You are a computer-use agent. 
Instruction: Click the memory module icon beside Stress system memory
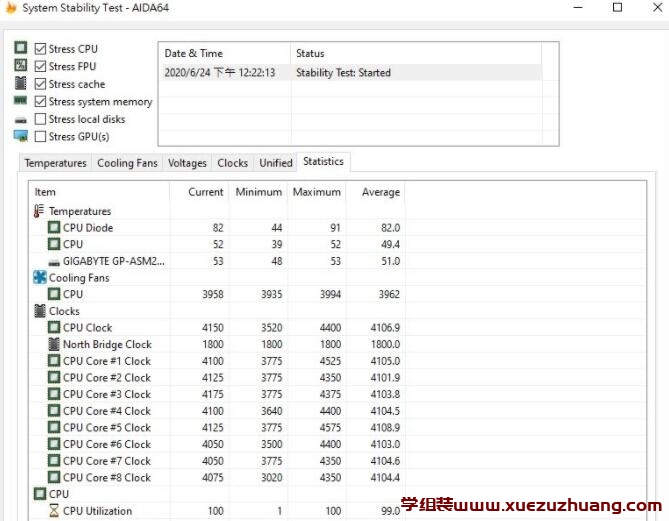(x=20, y=101)
